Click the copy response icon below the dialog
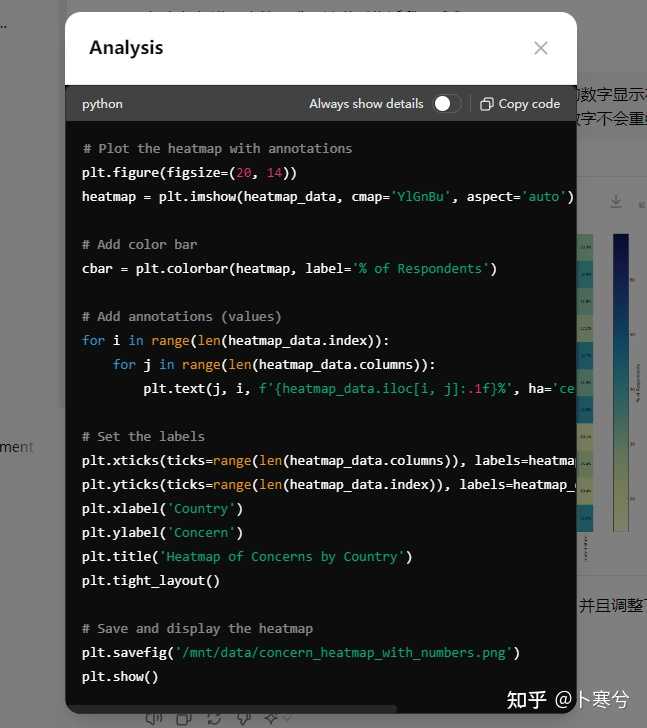Screen dimensions: 647x728 (x=184, y=717)
